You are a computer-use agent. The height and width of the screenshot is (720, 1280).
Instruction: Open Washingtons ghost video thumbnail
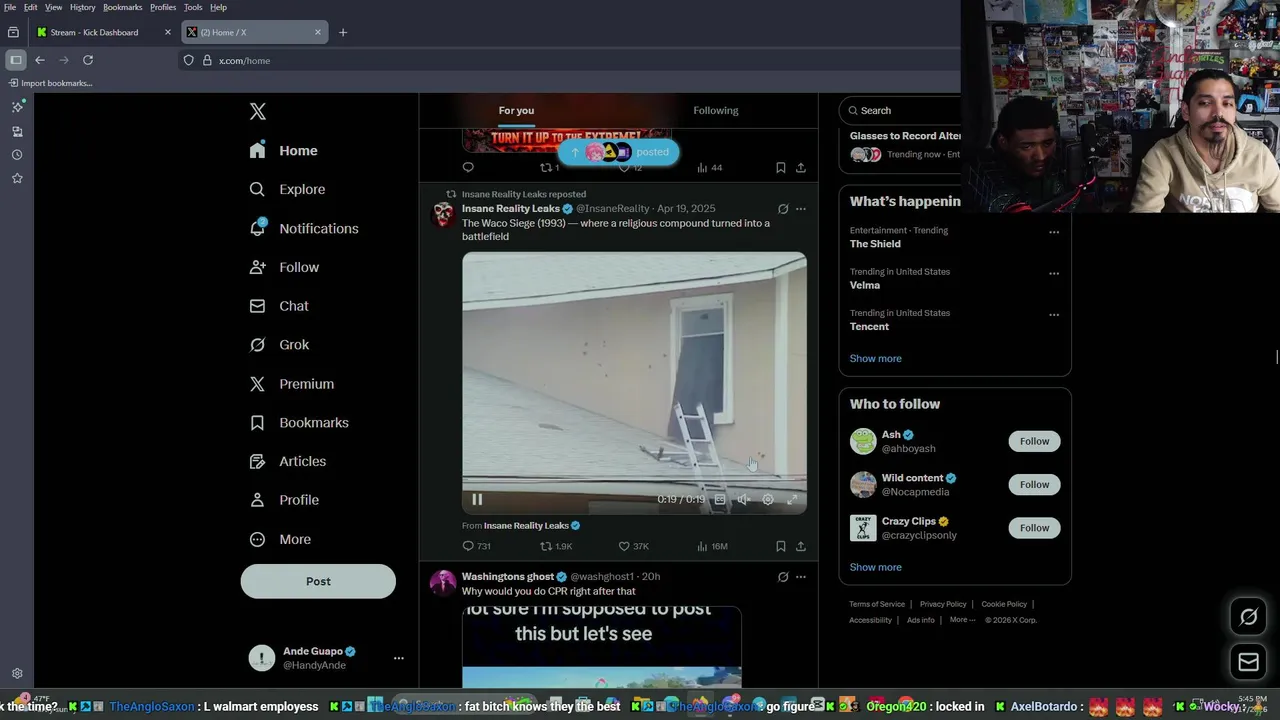(x=602, y=647)
